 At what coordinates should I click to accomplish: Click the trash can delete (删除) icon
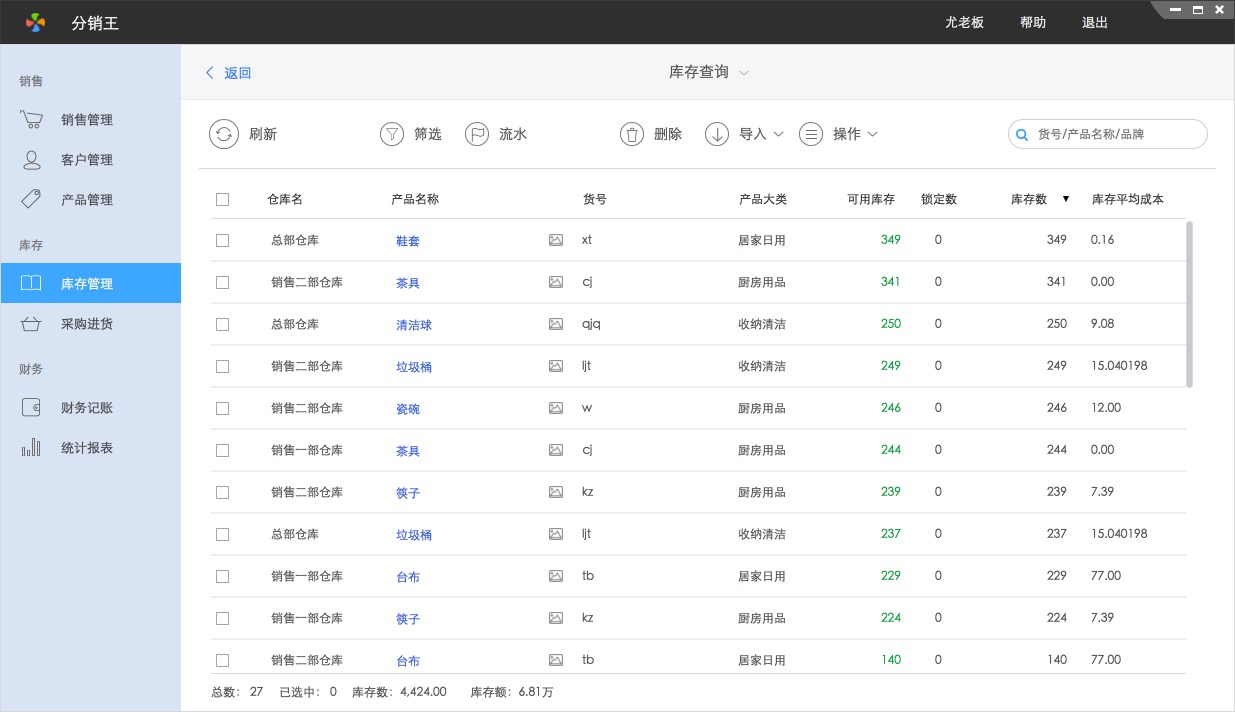(631, 134)
